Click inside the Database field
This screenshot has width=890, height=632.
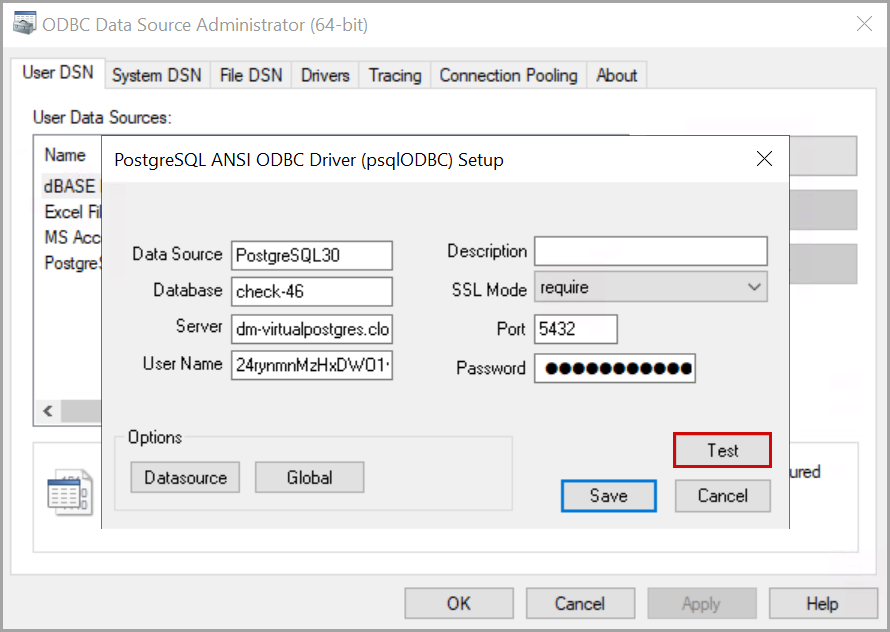coord(311,292)
